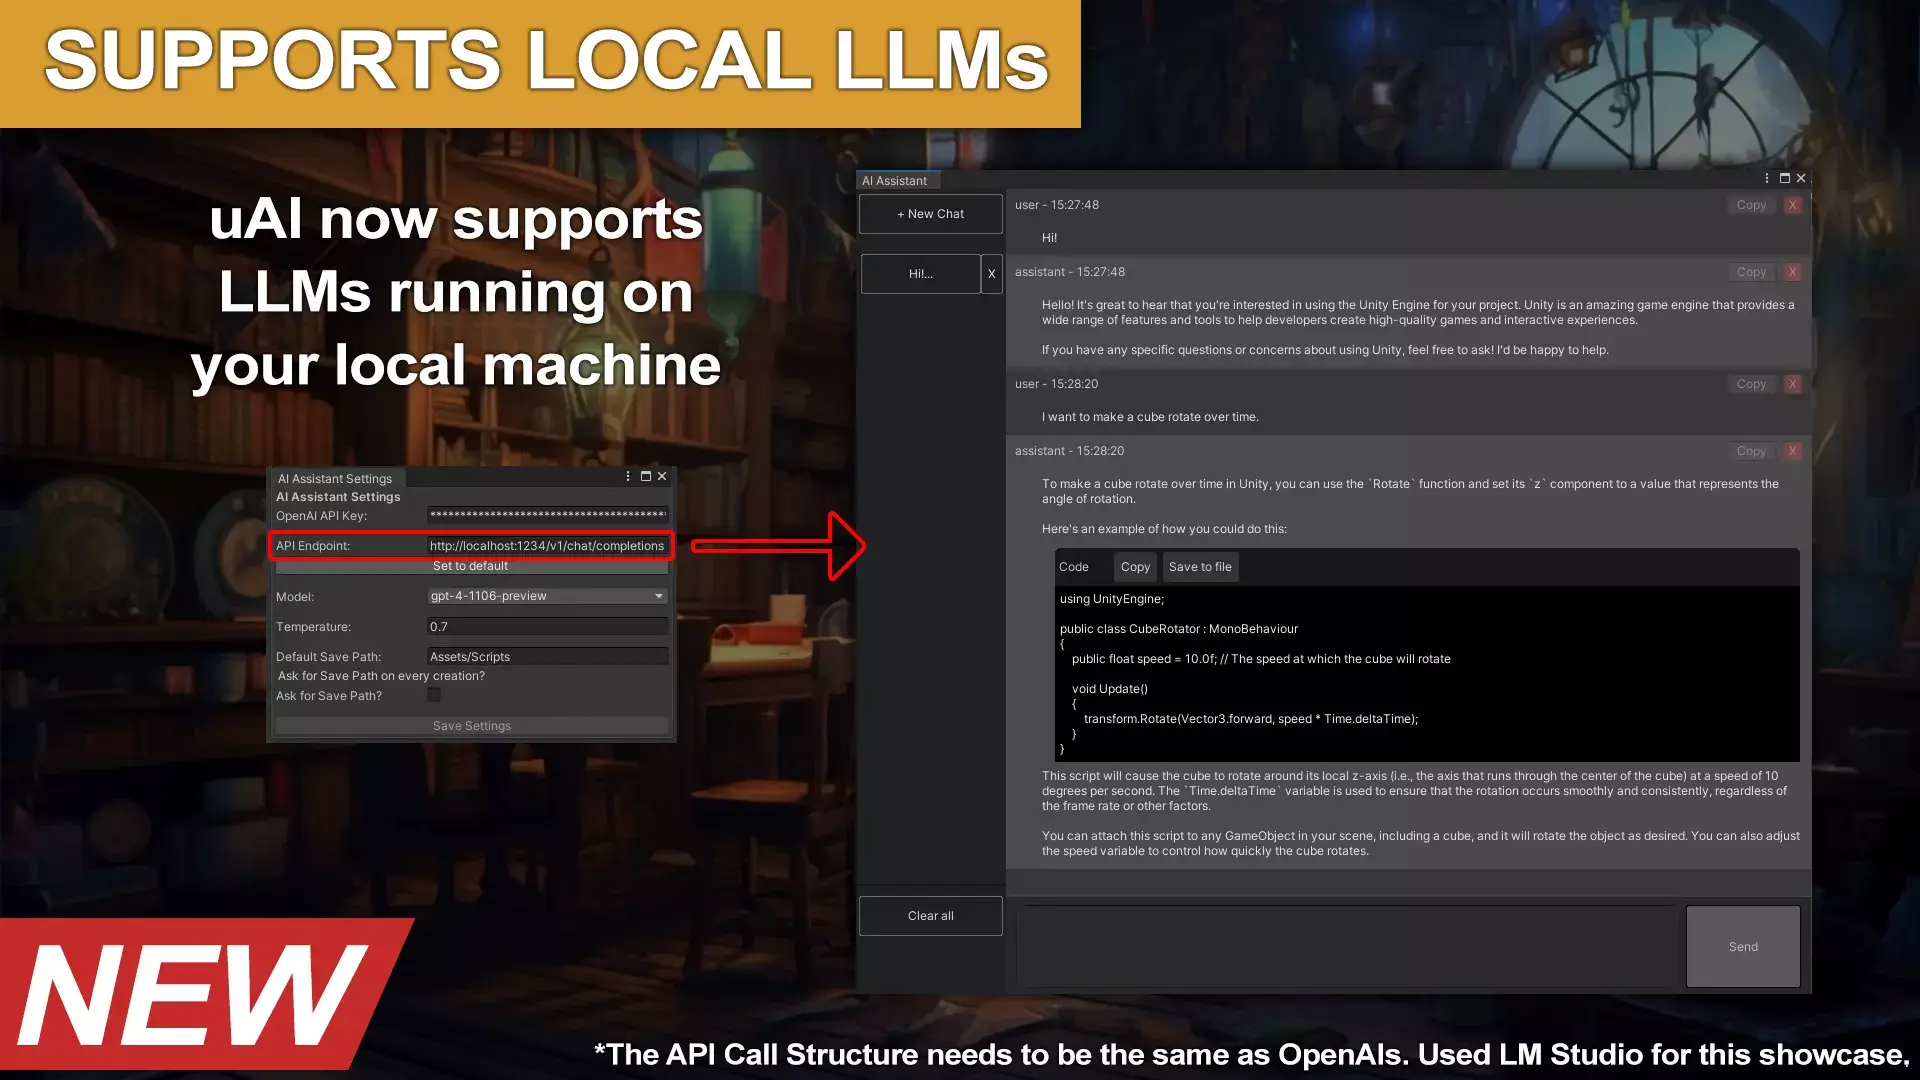Remove the 'Hi!...' chat from the list
Image resolution: width=1920 pixels, height=1080 pixels.
point(992,274)
